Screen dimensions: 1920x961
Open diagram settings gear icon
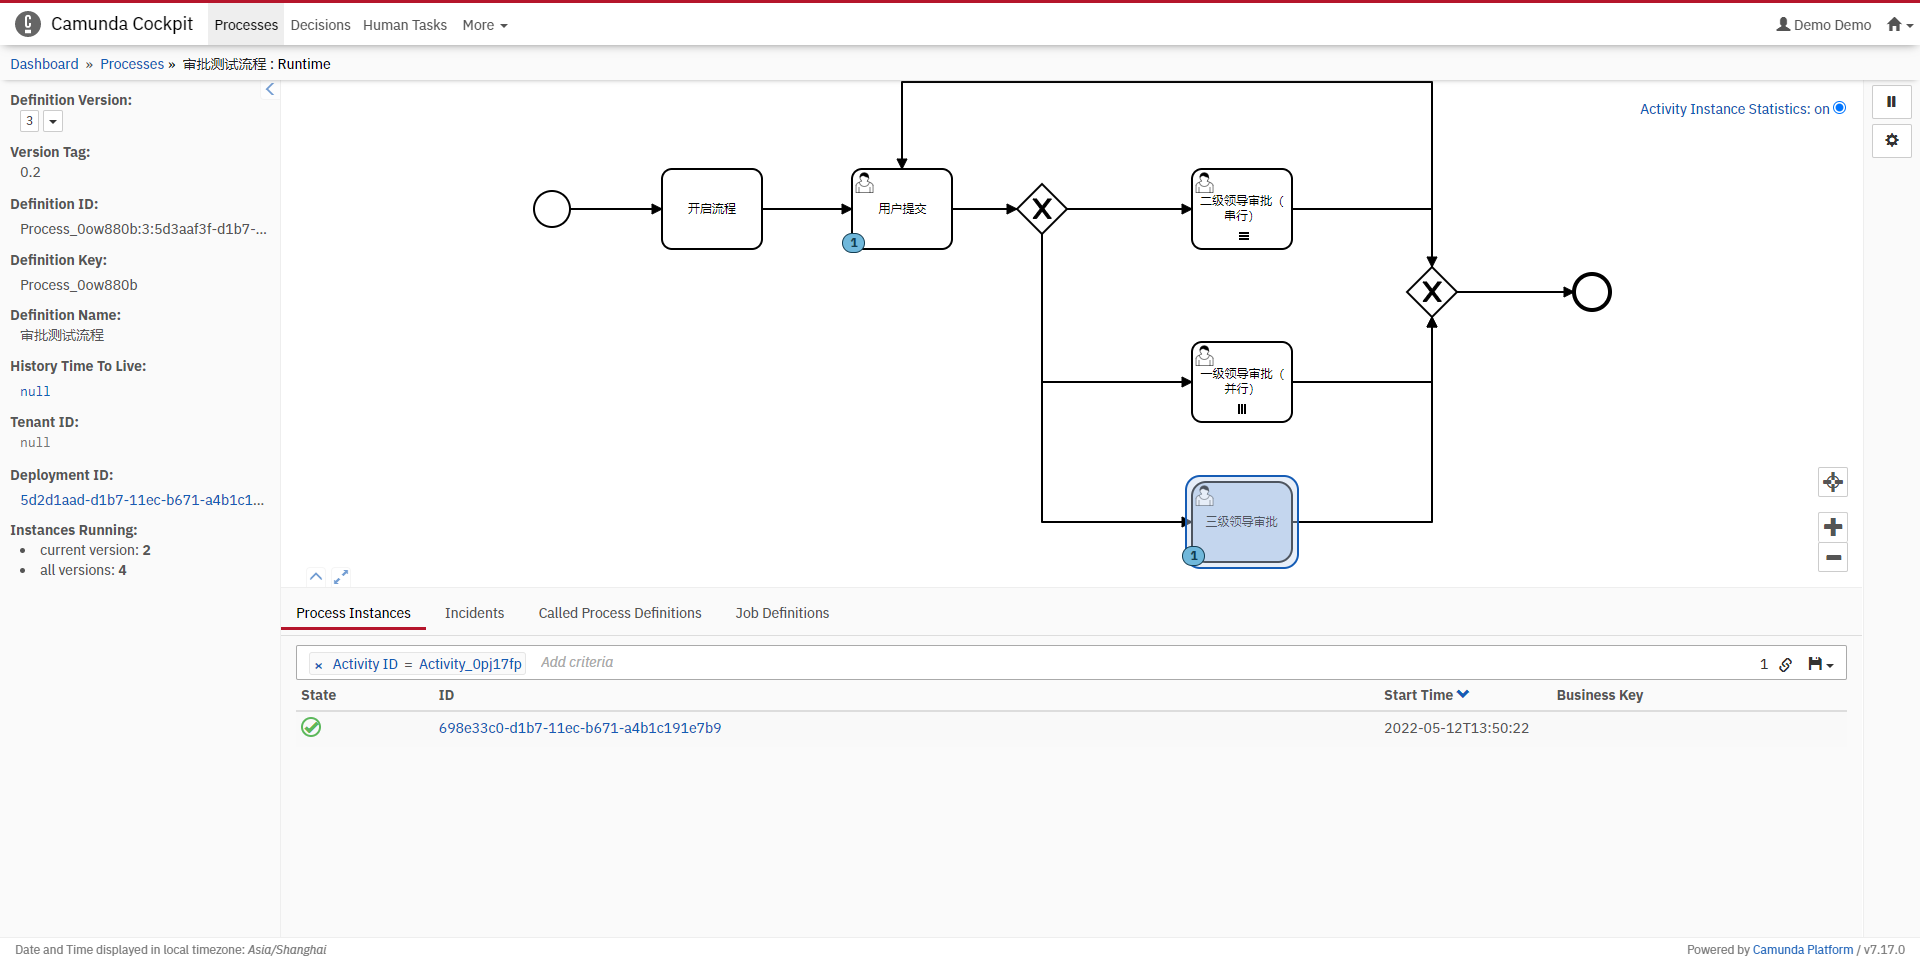(x=1891, y=141)
